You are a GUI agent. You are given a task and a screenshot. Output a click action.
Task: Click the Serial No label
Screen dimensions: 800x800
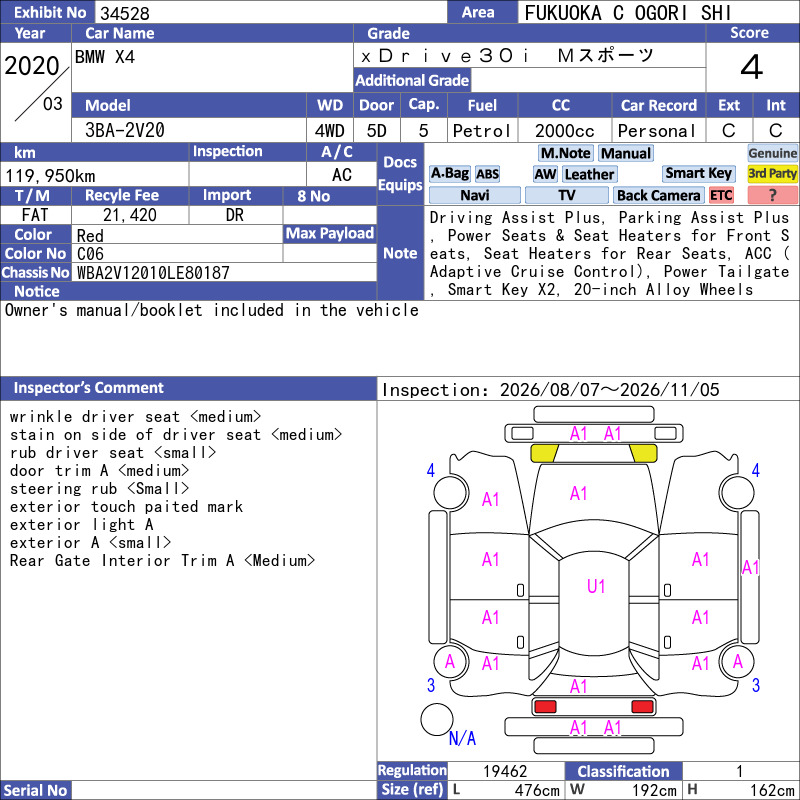35,790
